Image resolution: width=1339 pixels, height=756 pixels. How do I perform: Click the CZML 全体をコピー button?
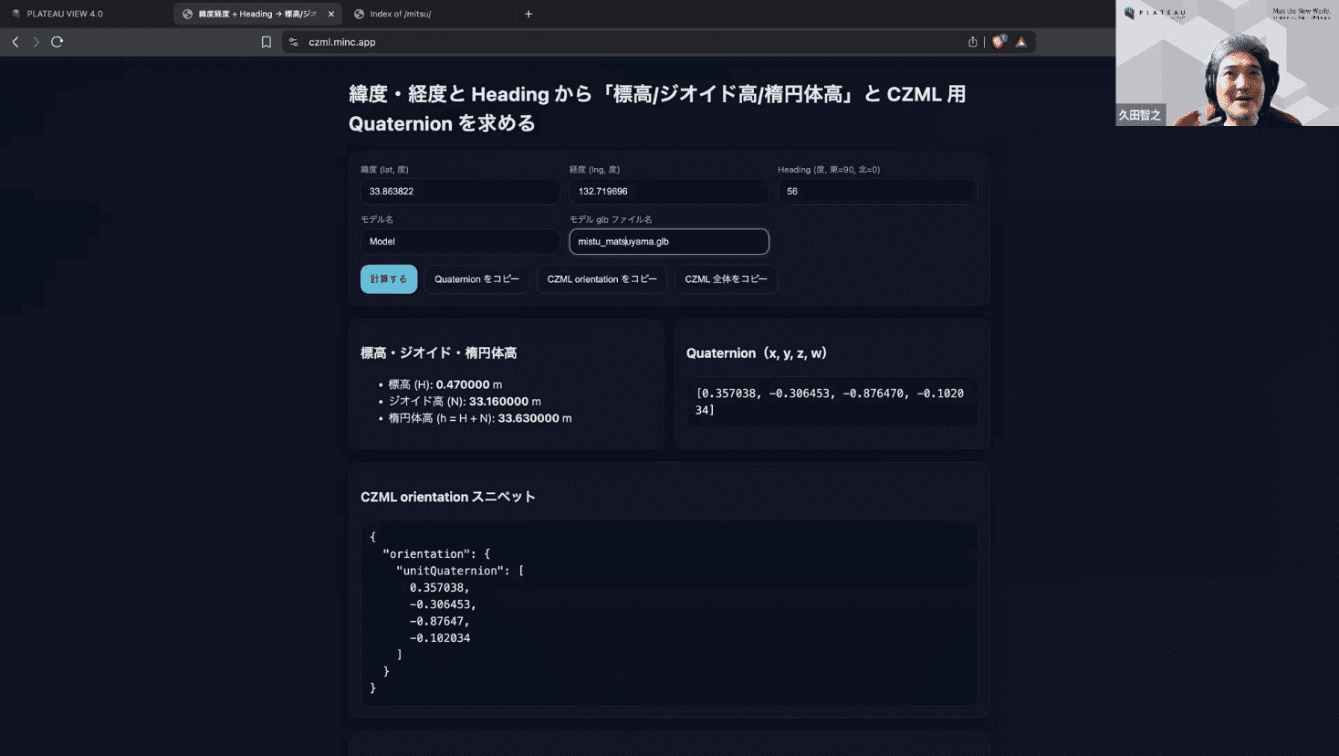(725, 279)
